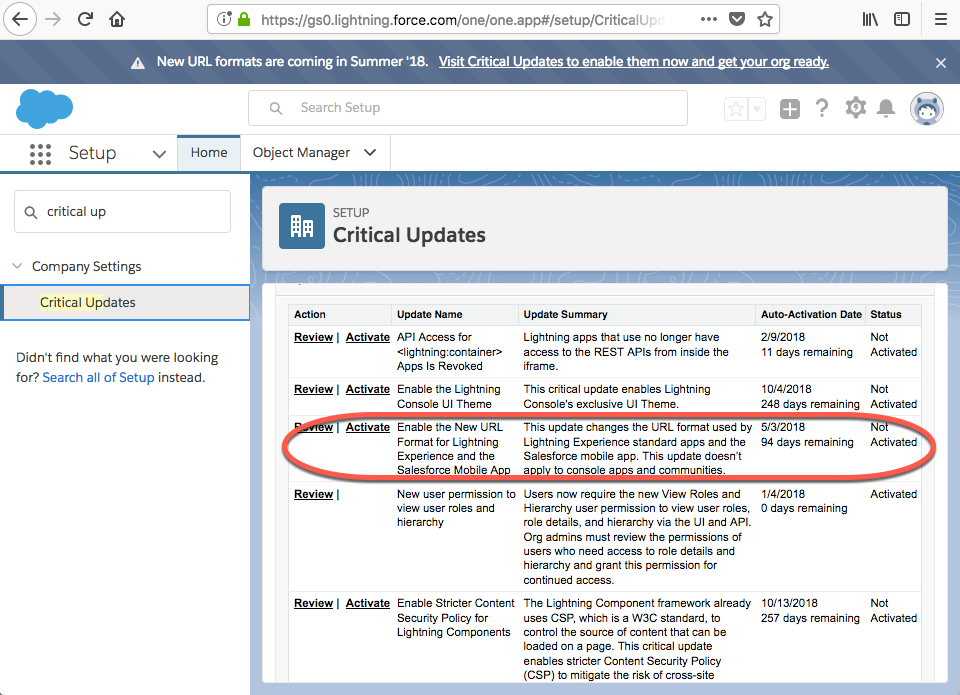
Task: Open the Firefox hamburger menu
Action: coord(941,20)
